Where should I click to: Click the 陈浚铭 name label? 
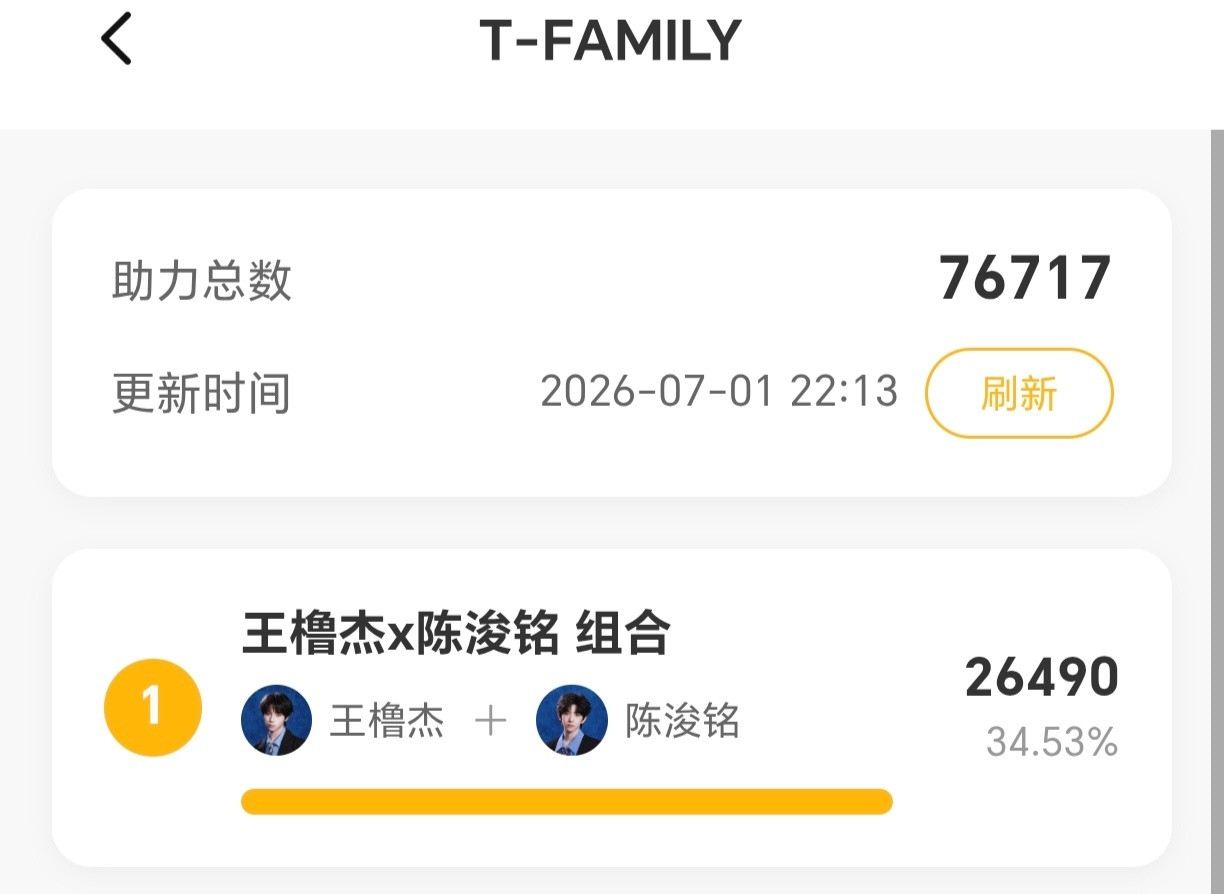coord(683,721)
